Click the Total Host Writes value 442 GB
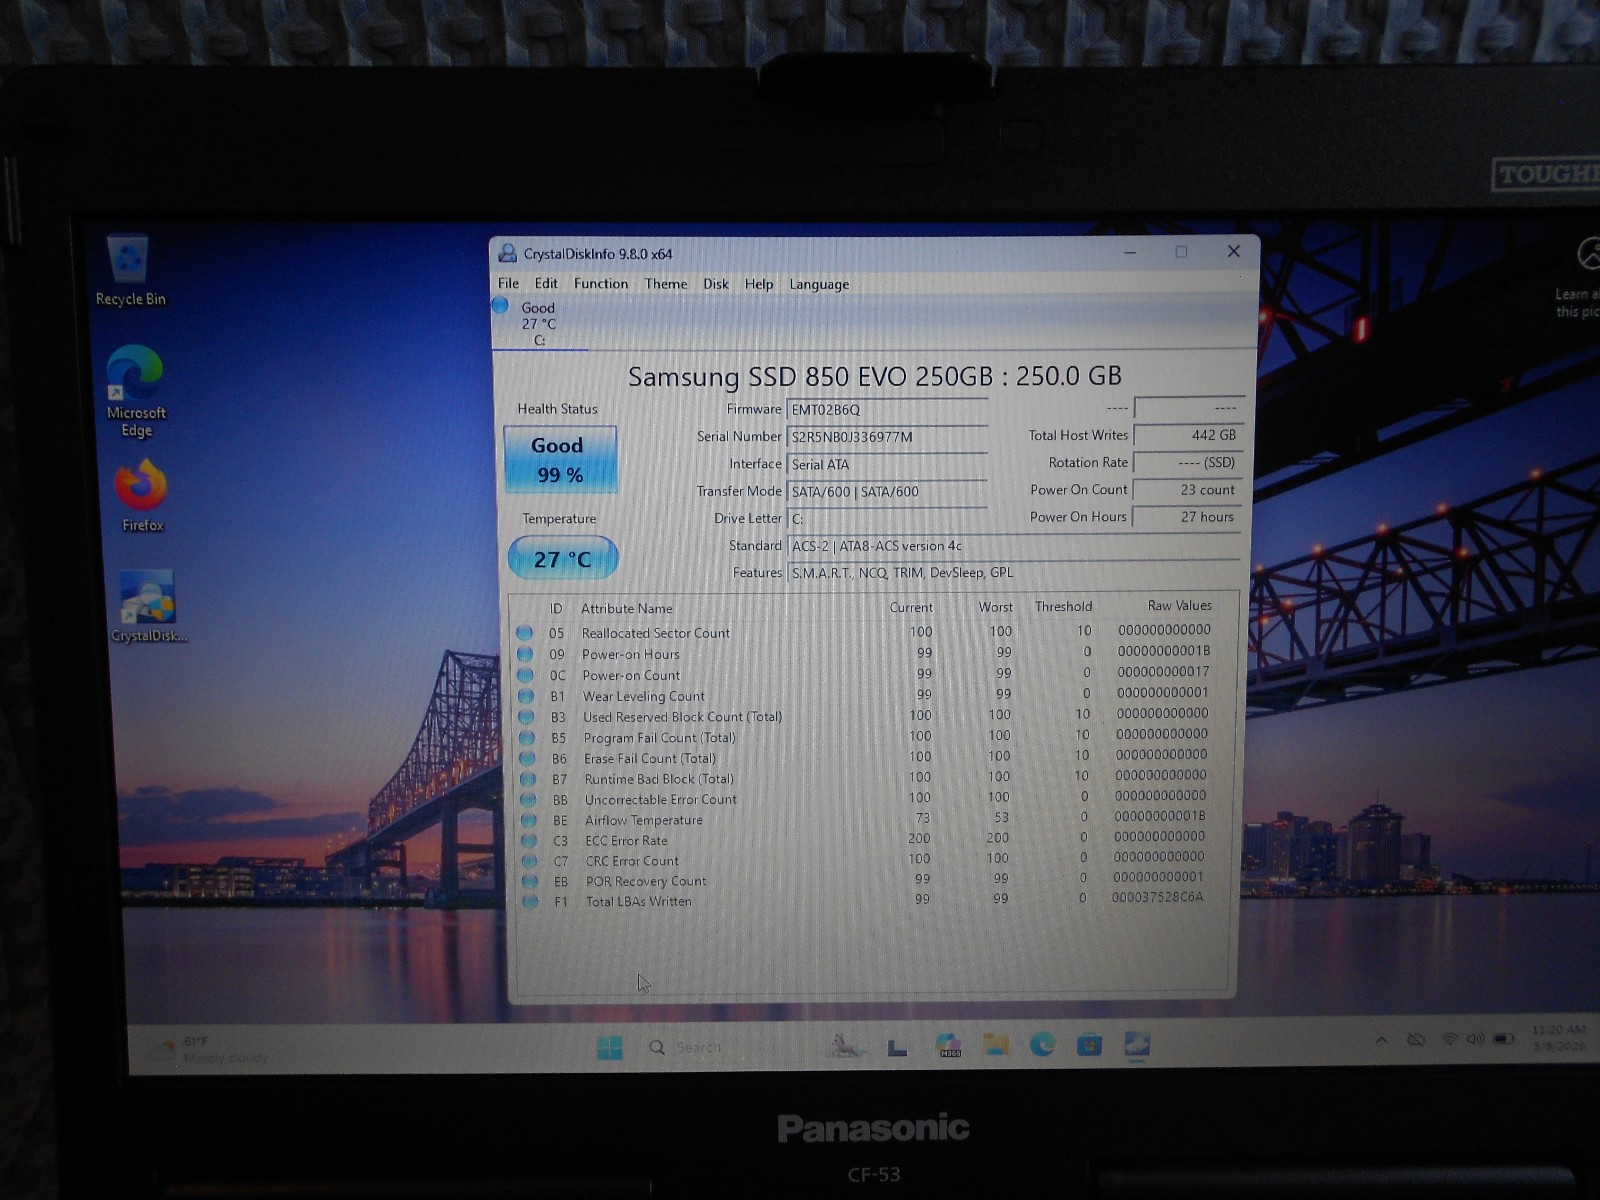This screenshot has height=1200, width=1600. tap(1188, 435)
